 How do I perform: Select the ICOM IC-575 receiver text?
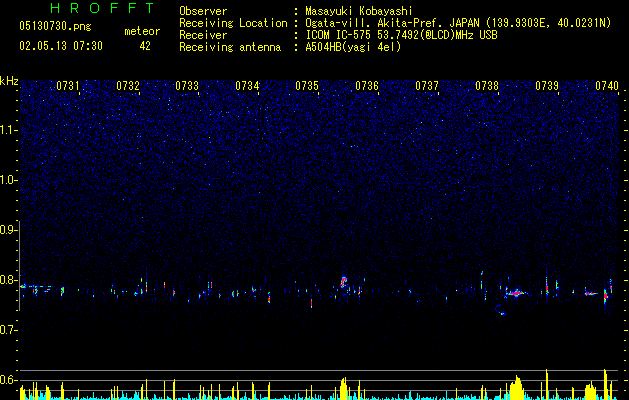401,35
